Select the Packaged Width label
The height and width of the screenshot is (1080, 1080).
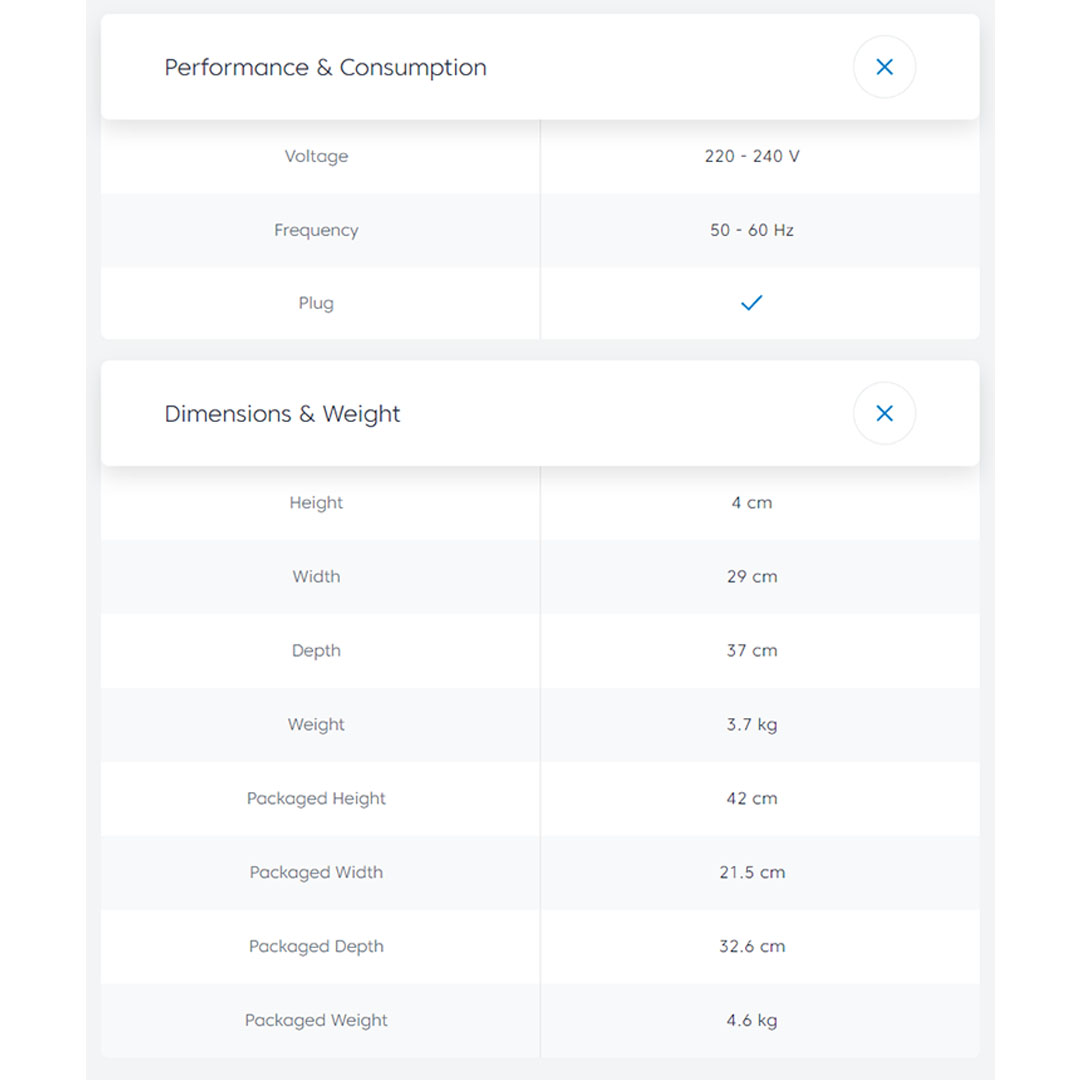coord(316,873)
